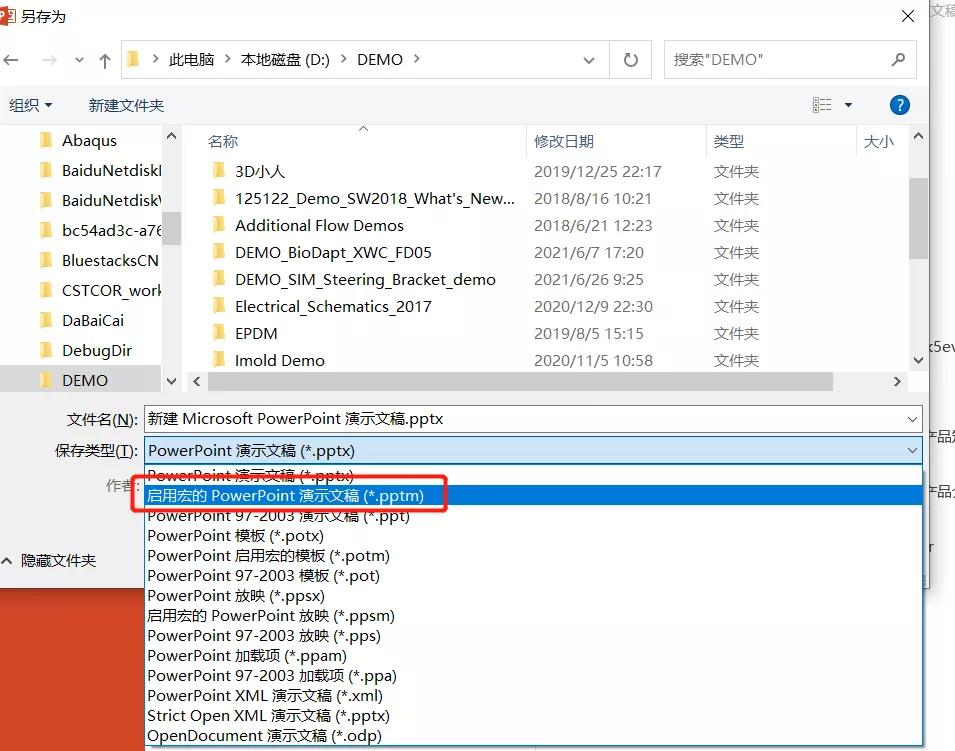Click the PowerPoint icon in the title bar
This screenshot has width=955, height=751.
10,15
